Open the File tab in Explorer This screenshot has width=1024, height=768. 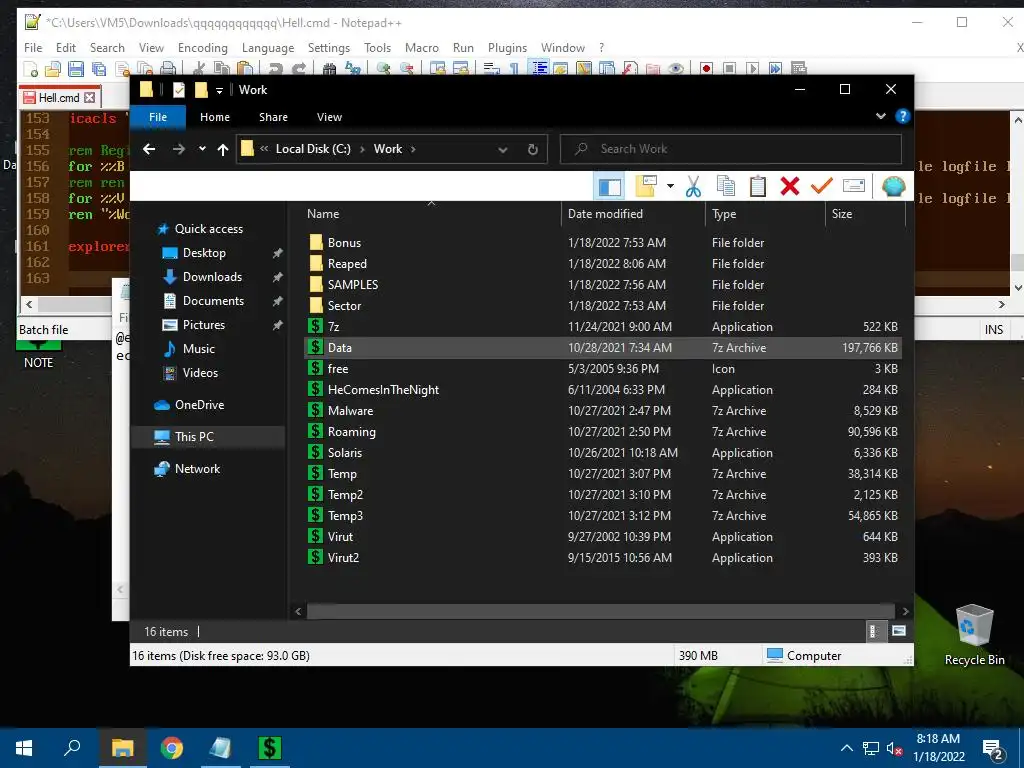(158, 117)
